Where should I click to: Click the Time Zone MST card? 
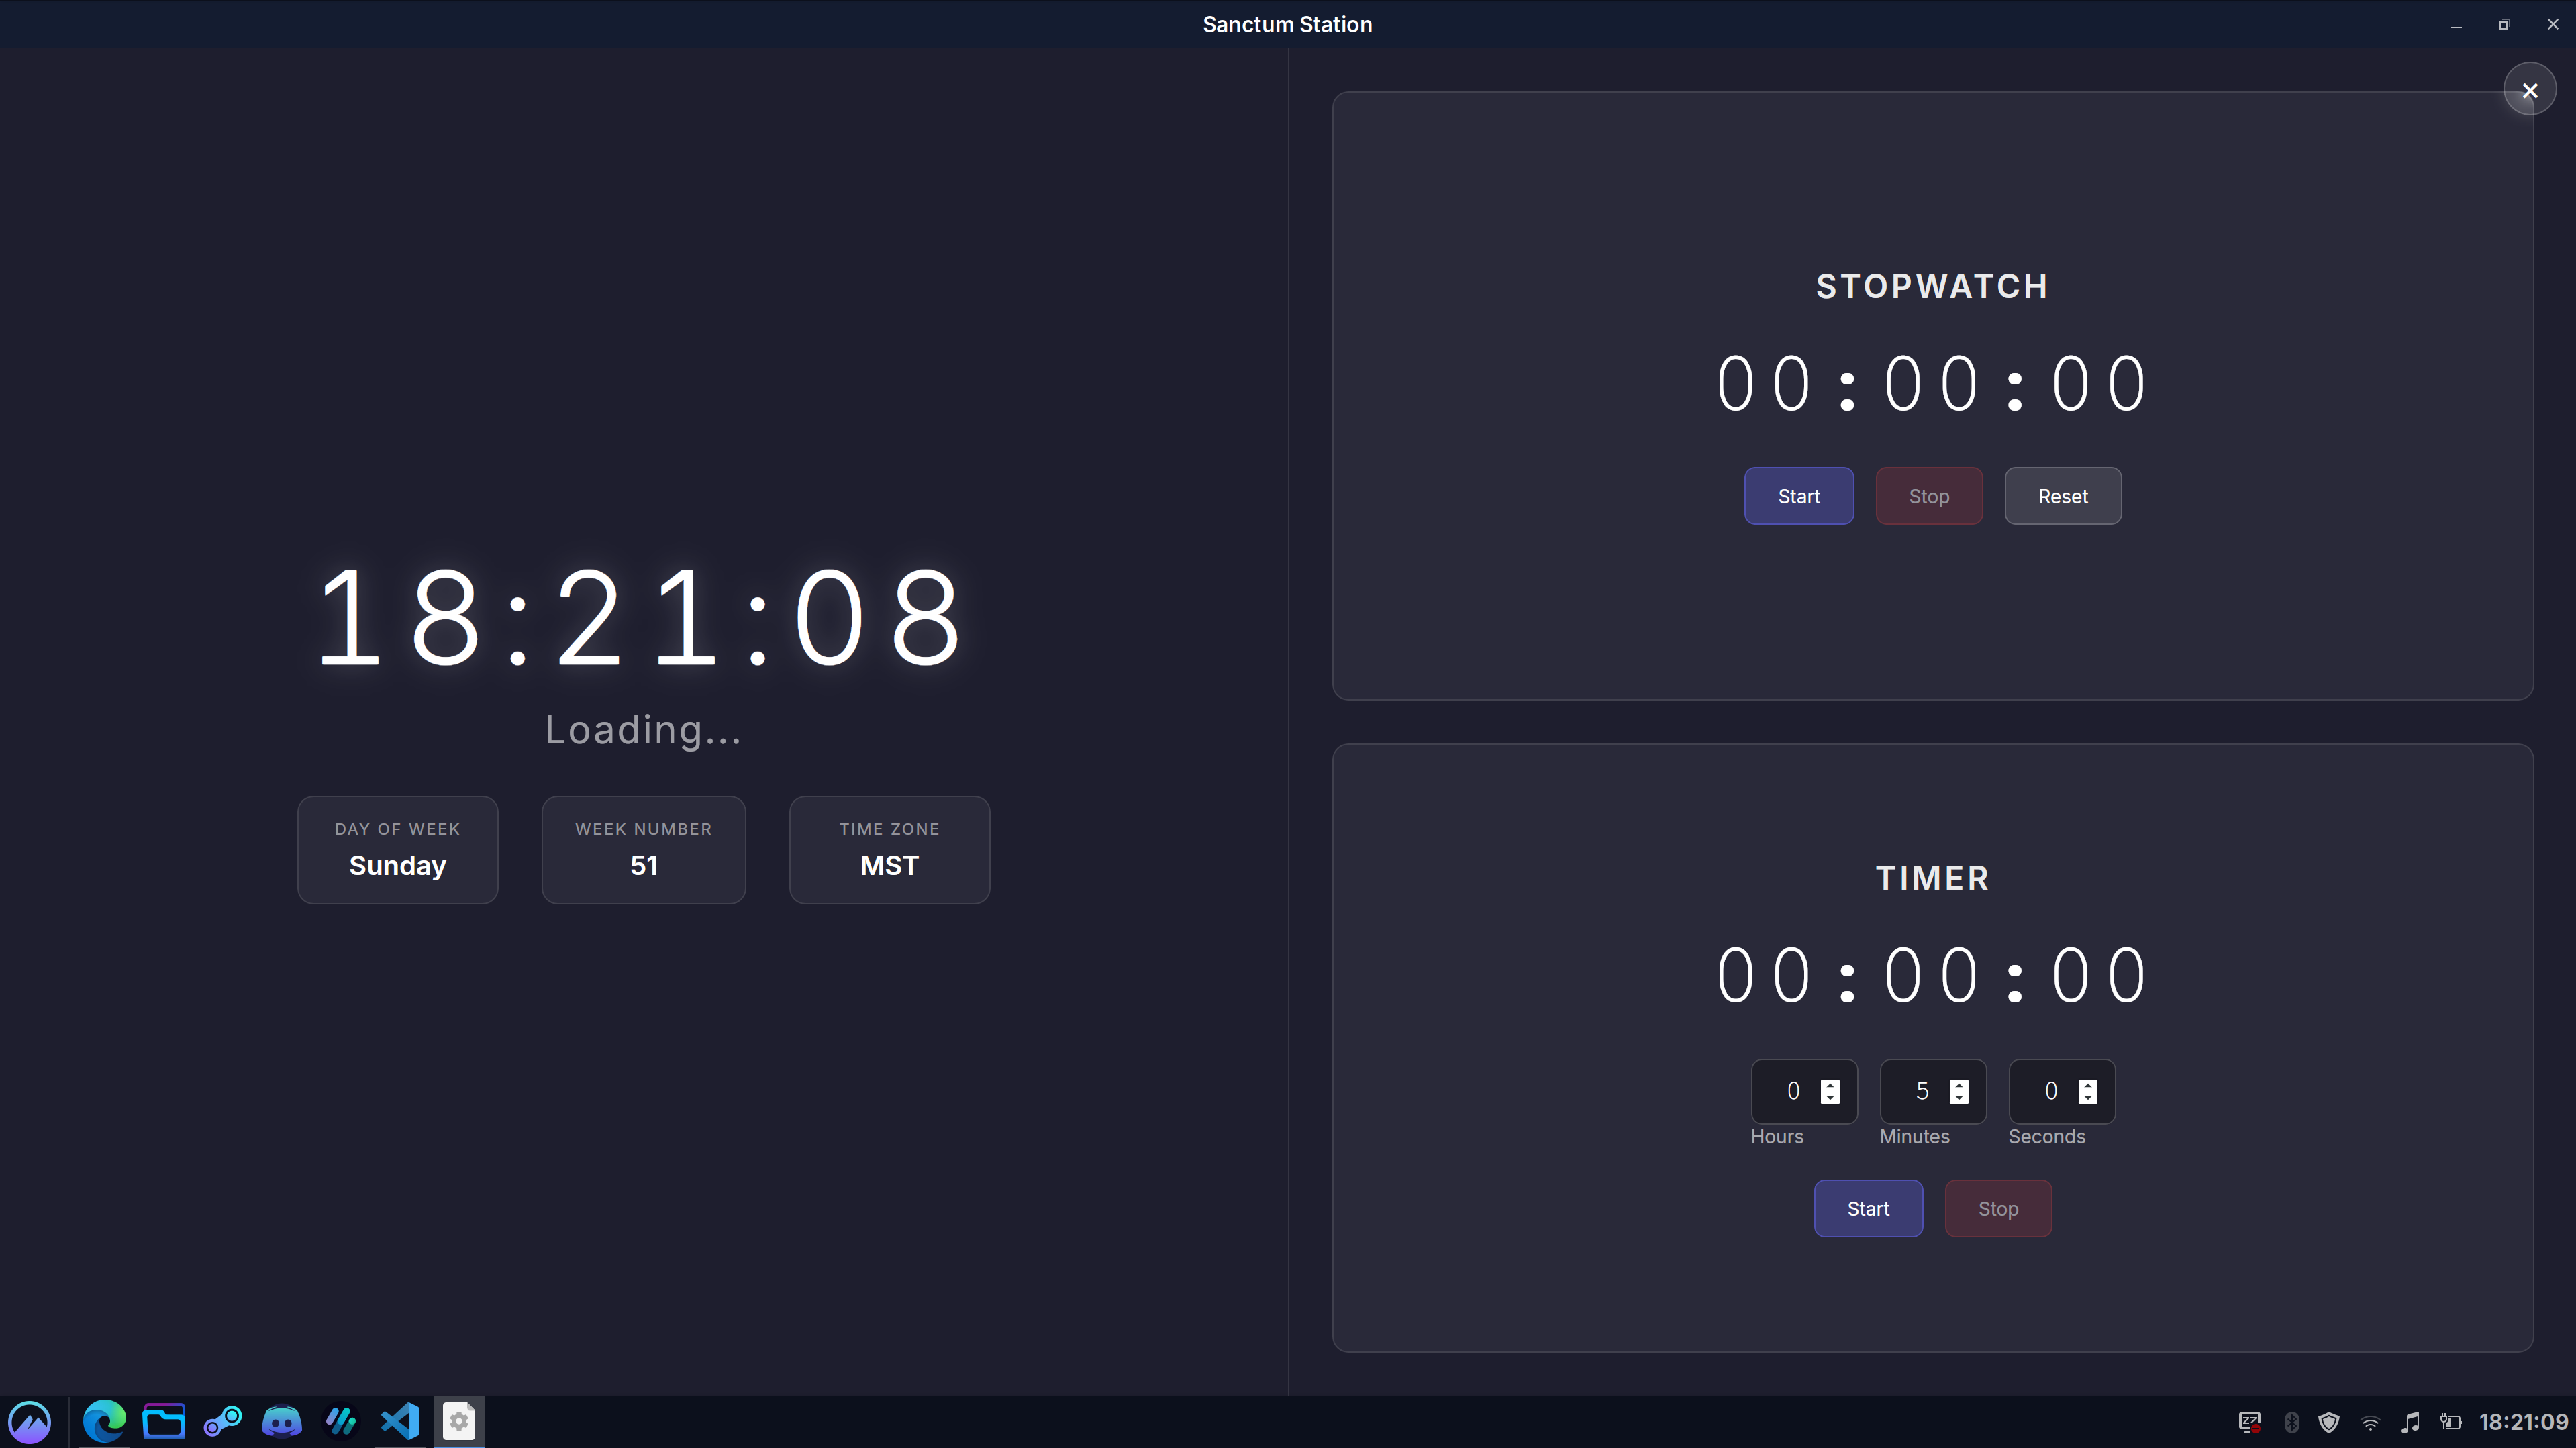tap(889, 850)
